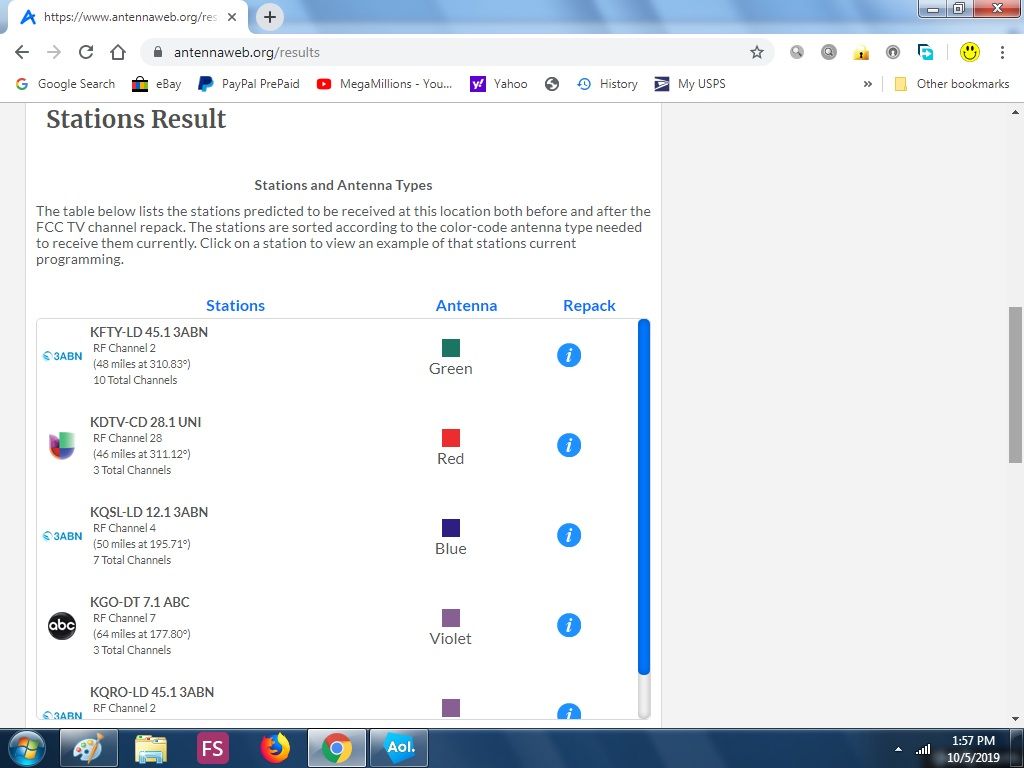Expand hidden bookmarks with double chevron
Image resolution: width=1024 pixels, height=768 pixels.
pos(867,84)
